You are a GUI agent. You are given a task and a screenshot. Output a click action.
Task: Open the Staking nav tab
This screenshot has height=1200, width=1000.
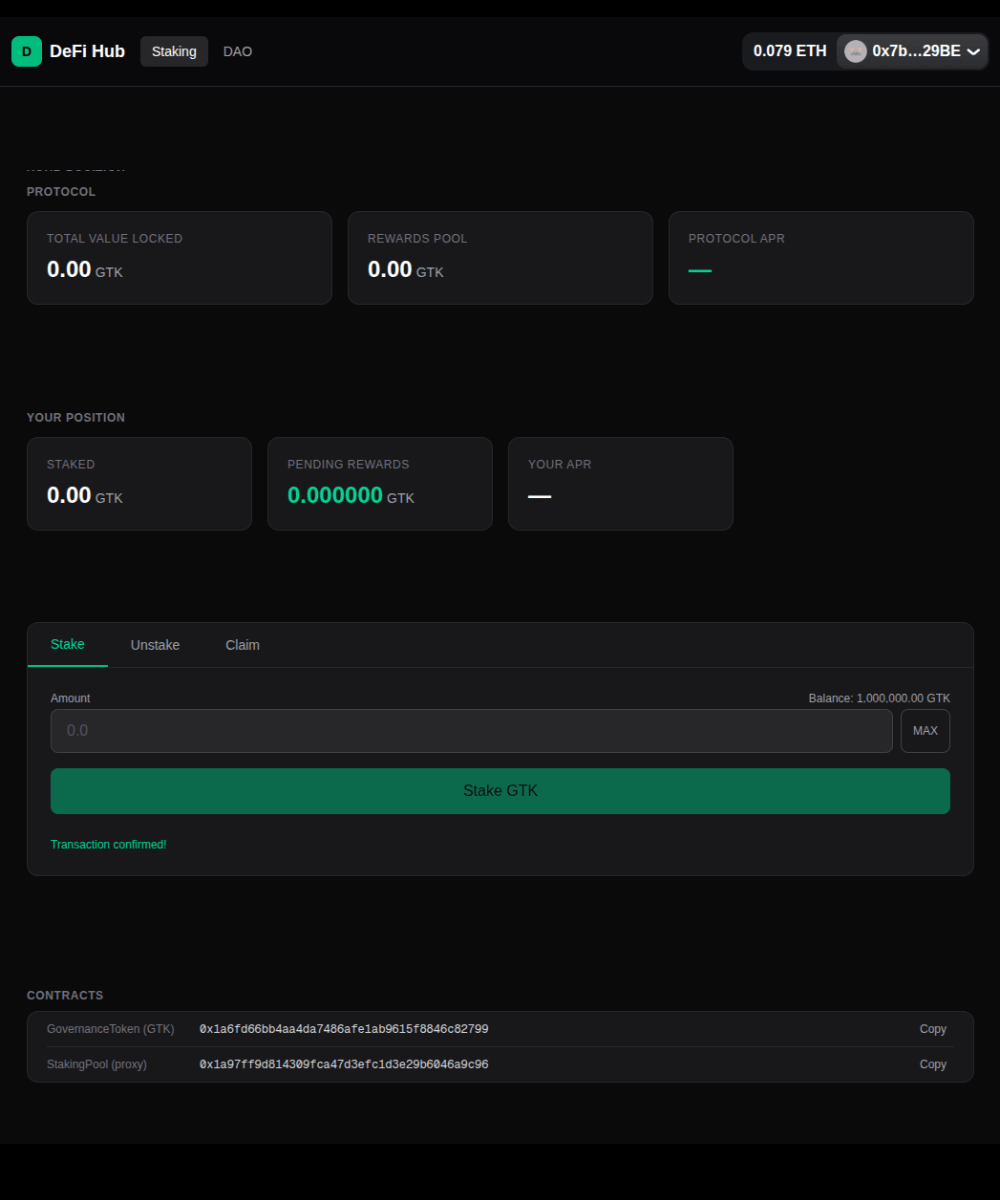click(174, 51)
